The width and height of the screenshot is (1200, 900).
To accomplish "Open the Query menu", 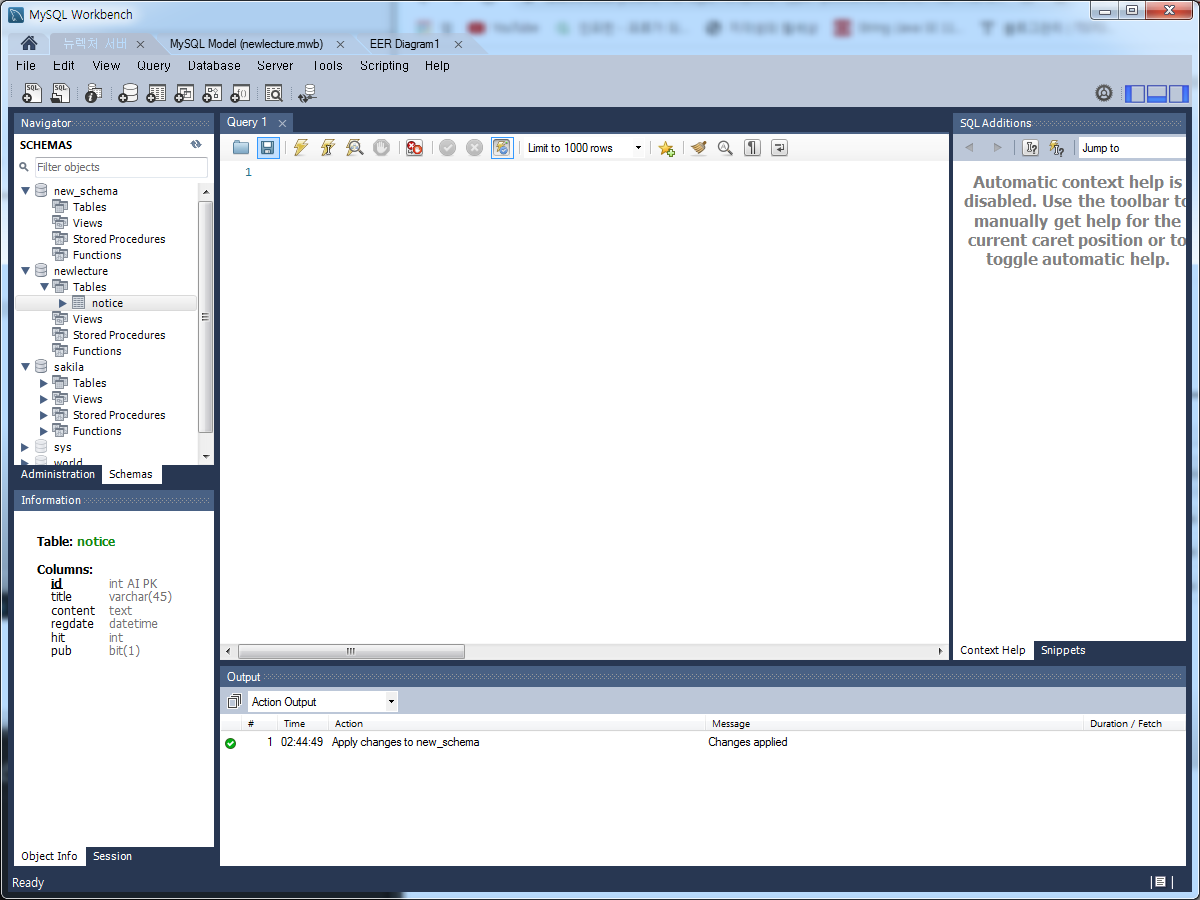I will (154, 66).
